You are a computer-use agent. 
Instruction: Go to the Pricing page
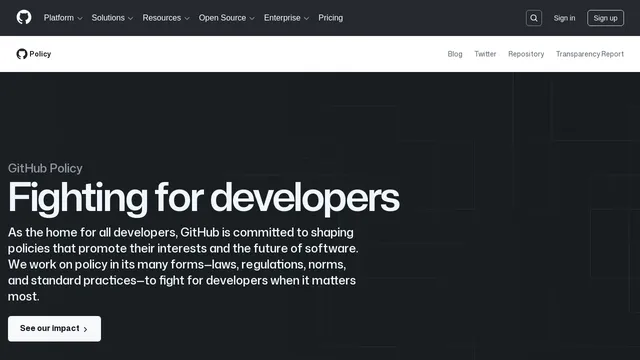pyautogui.click(x=331, y=18)
